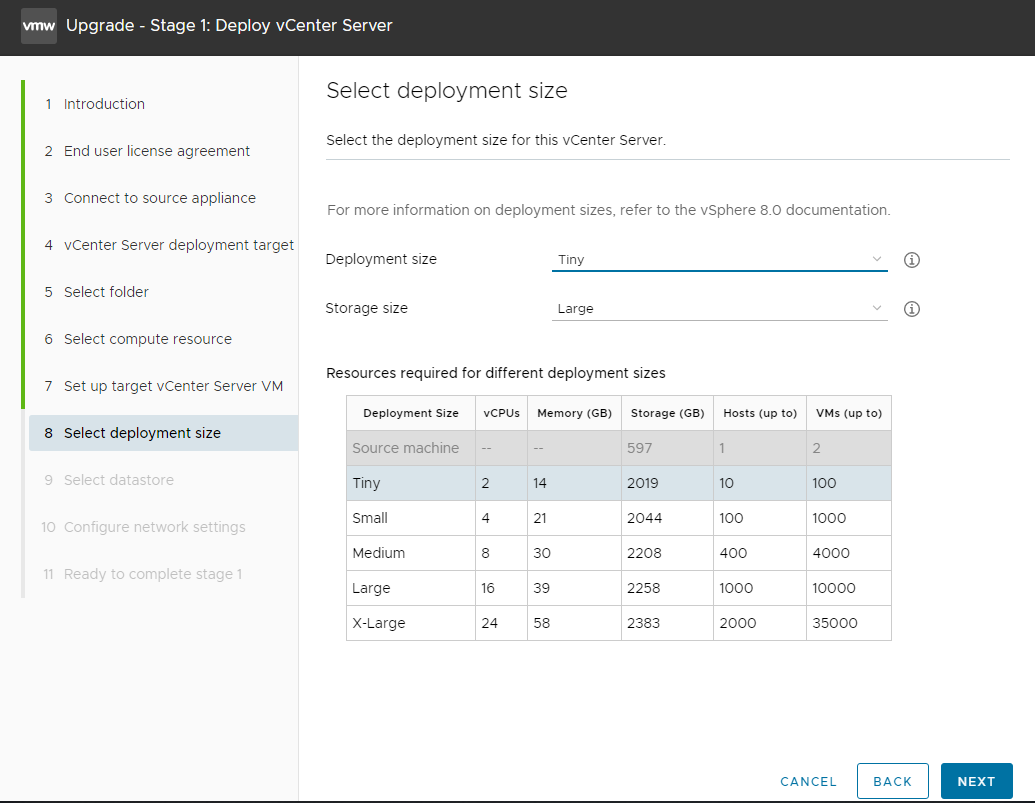Show info for Deployment size
This screenshot has height=803, width=1035.
pyautogui.click(x=912, y=260)
